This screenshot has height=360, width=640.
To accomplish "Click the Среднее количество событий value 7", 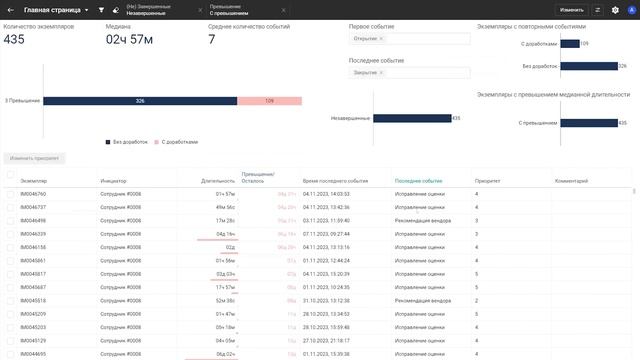I will [211, 40].
